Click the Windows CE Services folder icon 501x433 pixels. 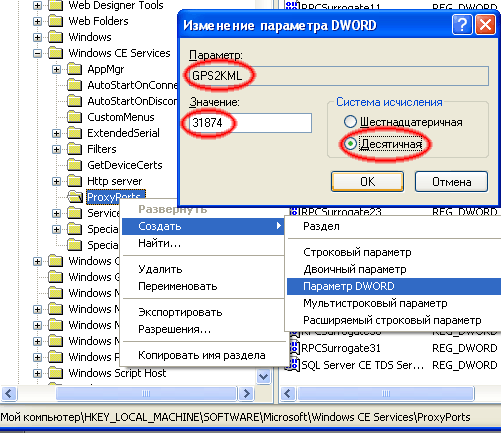click(x=55, y=53)
